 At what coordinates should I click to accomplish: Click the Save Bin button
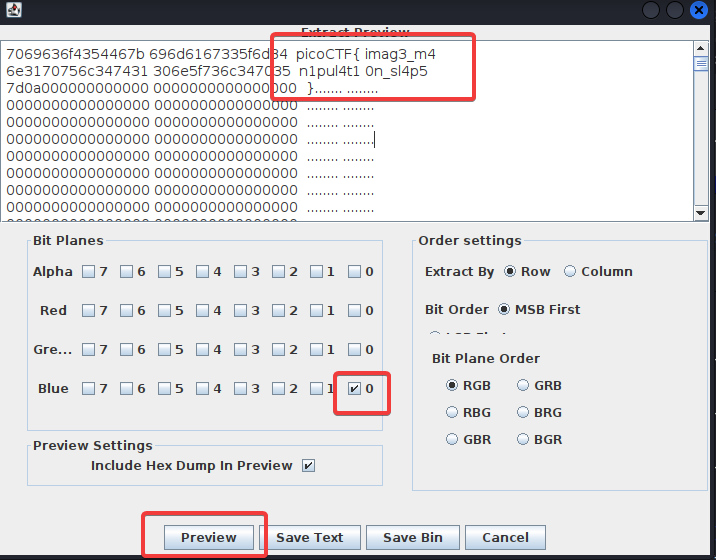pos(413,538)
